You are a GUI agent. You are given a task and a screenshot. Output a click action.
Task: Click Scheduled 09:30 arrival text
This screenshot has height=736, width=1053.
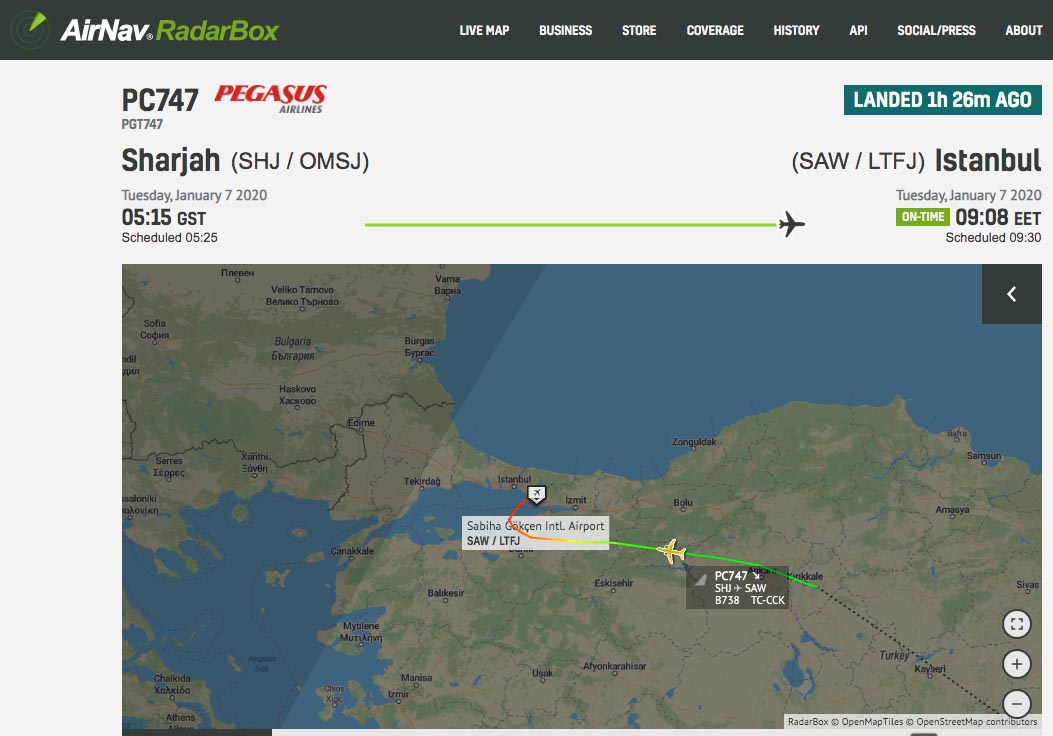click(x=993, y=238)
